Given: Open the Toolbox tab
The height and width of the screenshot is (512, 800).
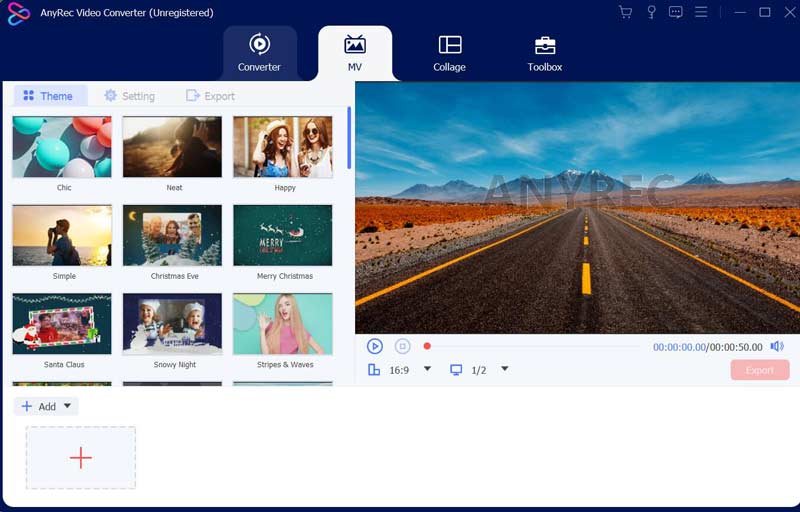Looking at the screenshot, I should pos(545,54).
